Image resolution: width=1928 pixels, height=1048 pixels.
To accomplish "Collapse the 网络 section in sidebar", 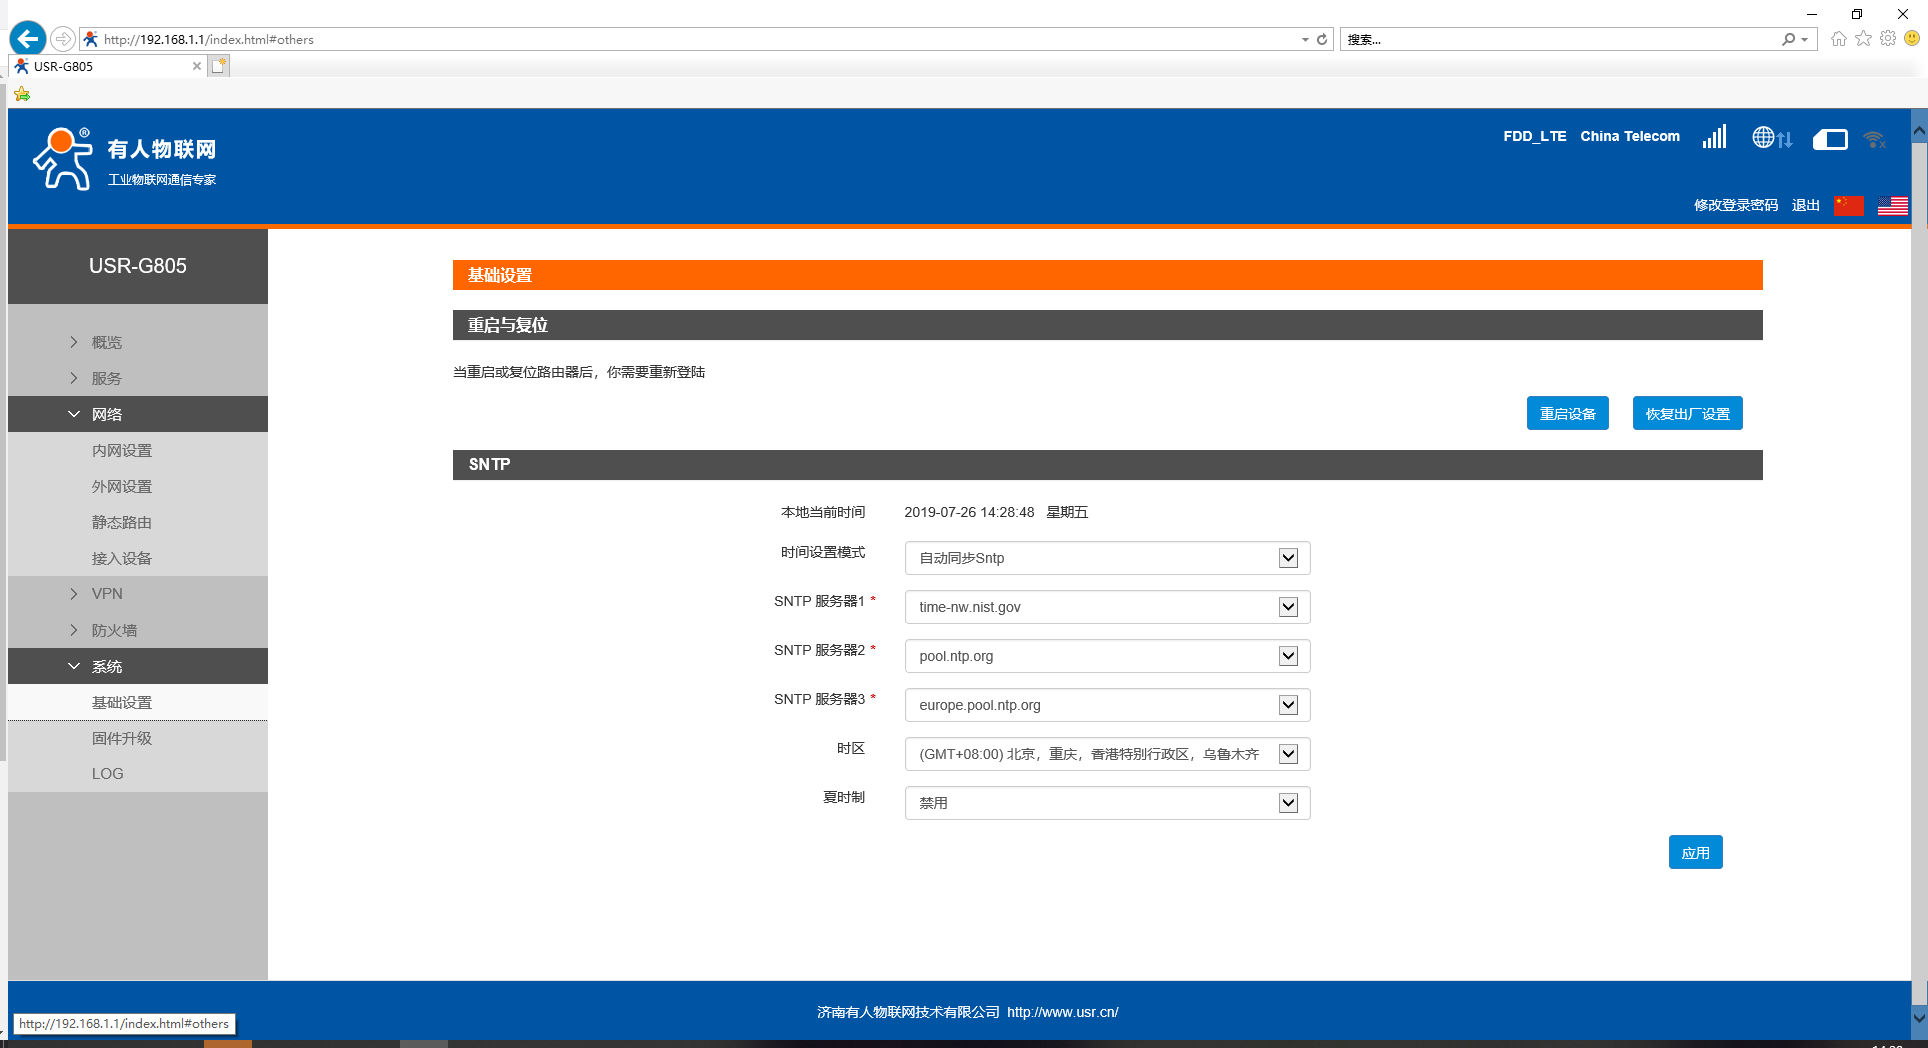I will (107, 414).
